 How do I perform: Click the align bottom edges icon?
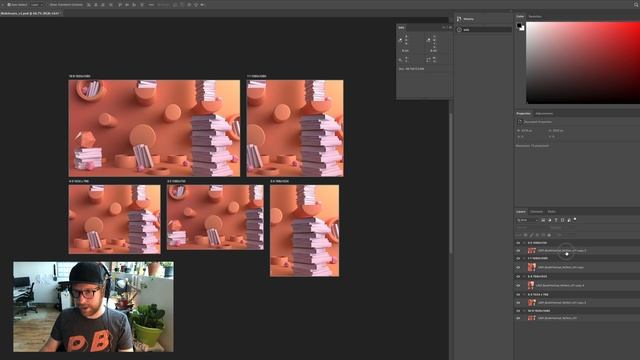(x=134, y=4)
